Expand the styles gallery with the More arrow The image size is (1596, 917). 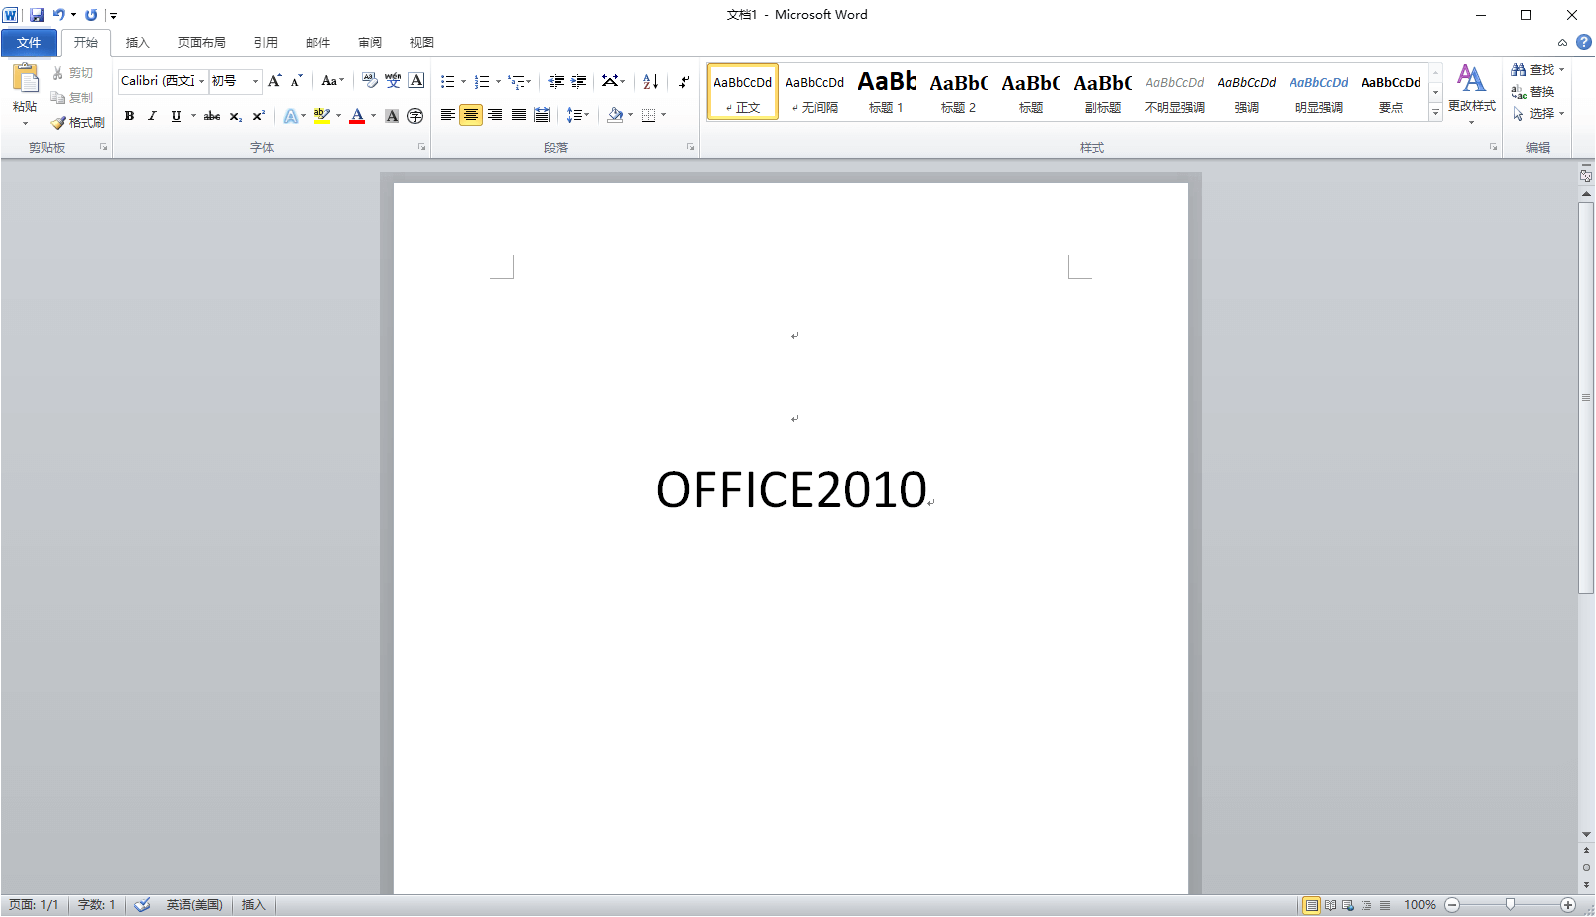1435,112
